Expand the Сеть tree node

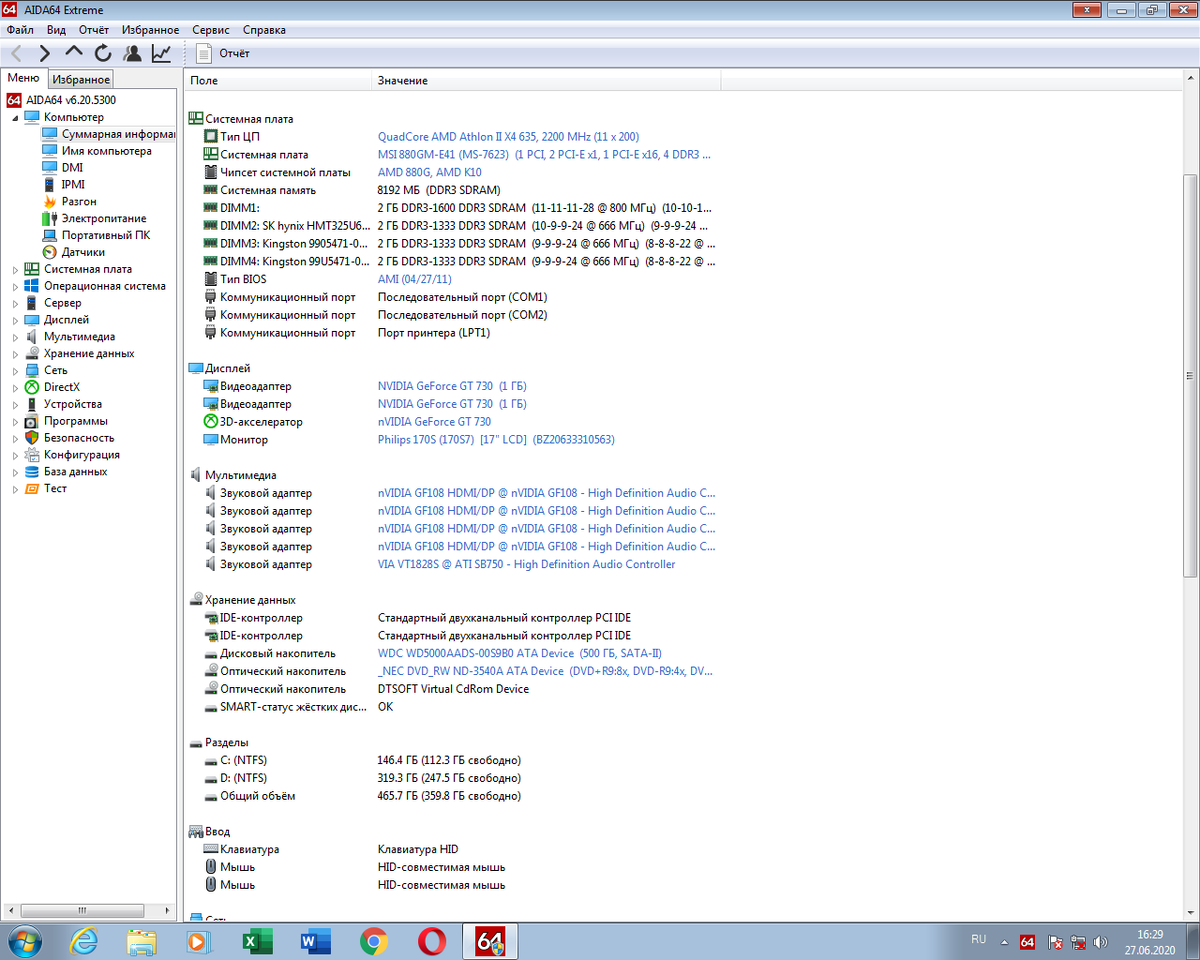15,370
